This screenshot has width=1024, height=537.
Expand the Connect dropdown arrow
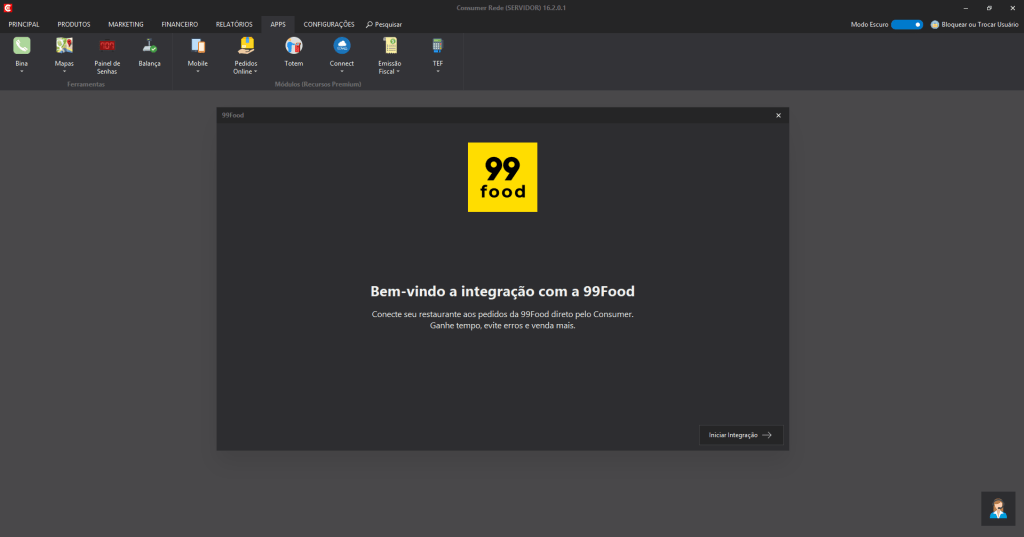click(342, 71)
